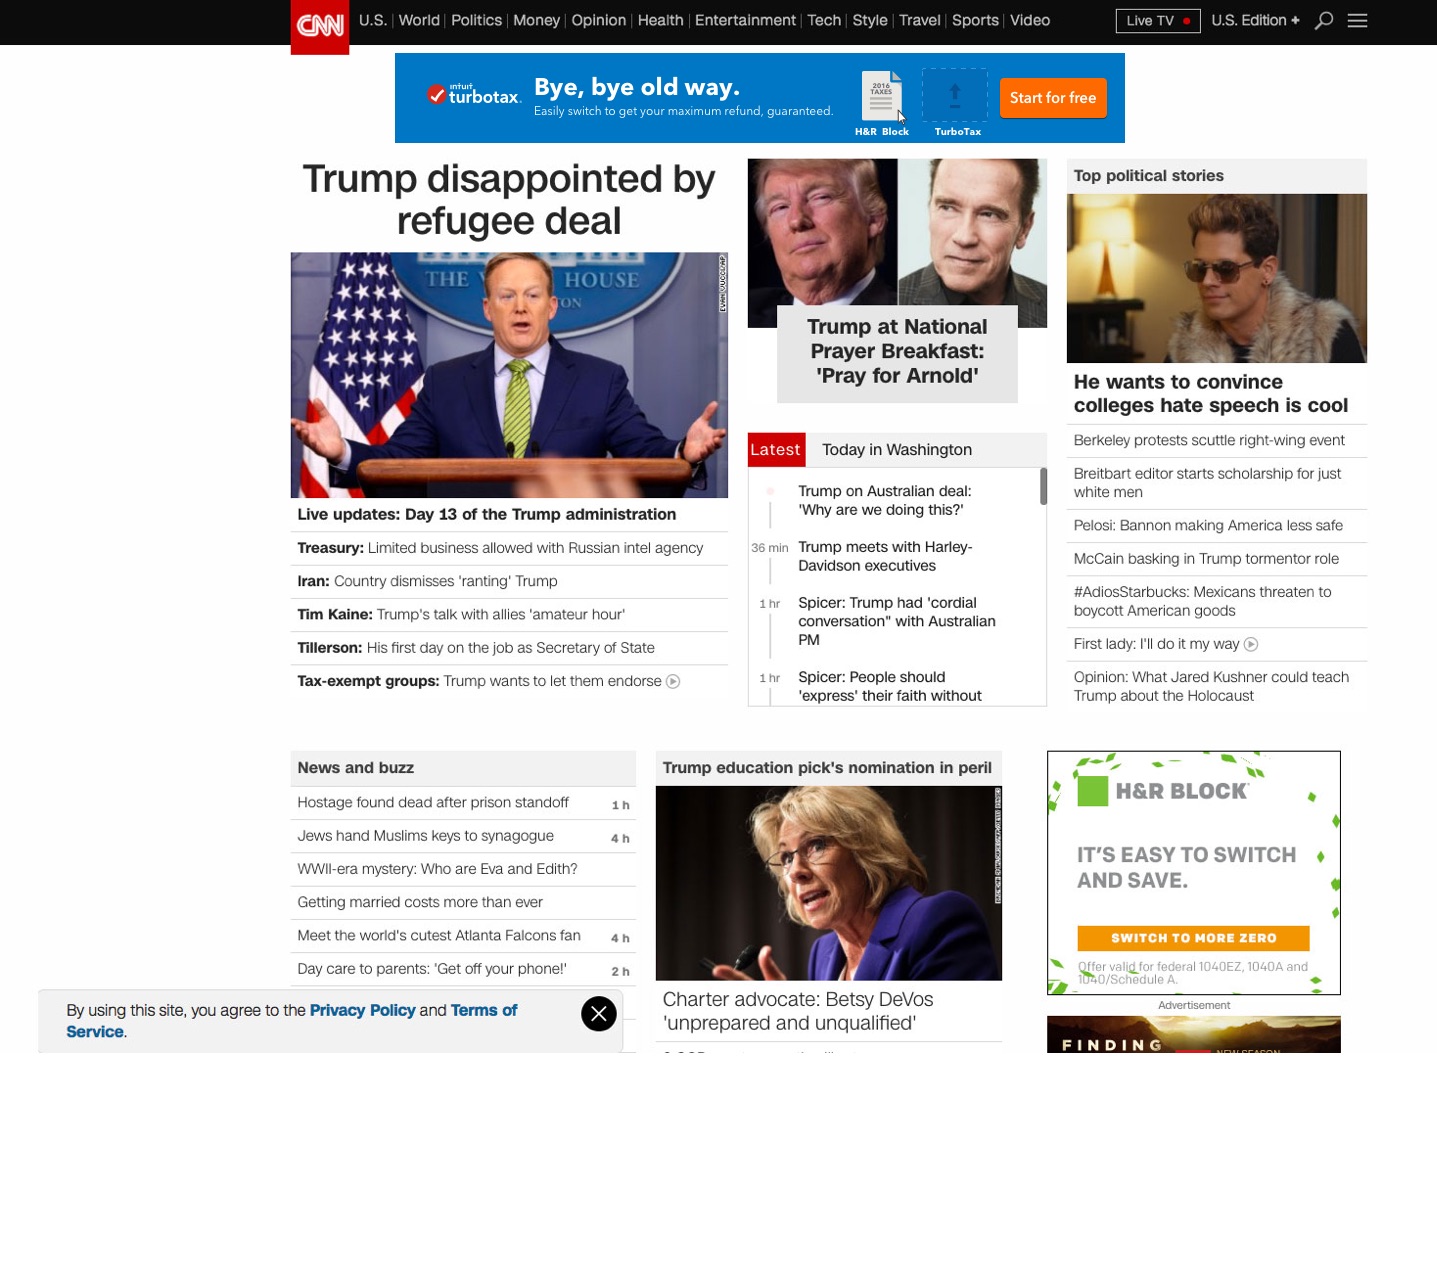
Task: Open the hamburger menu icon
Action: coord(1357,21)
